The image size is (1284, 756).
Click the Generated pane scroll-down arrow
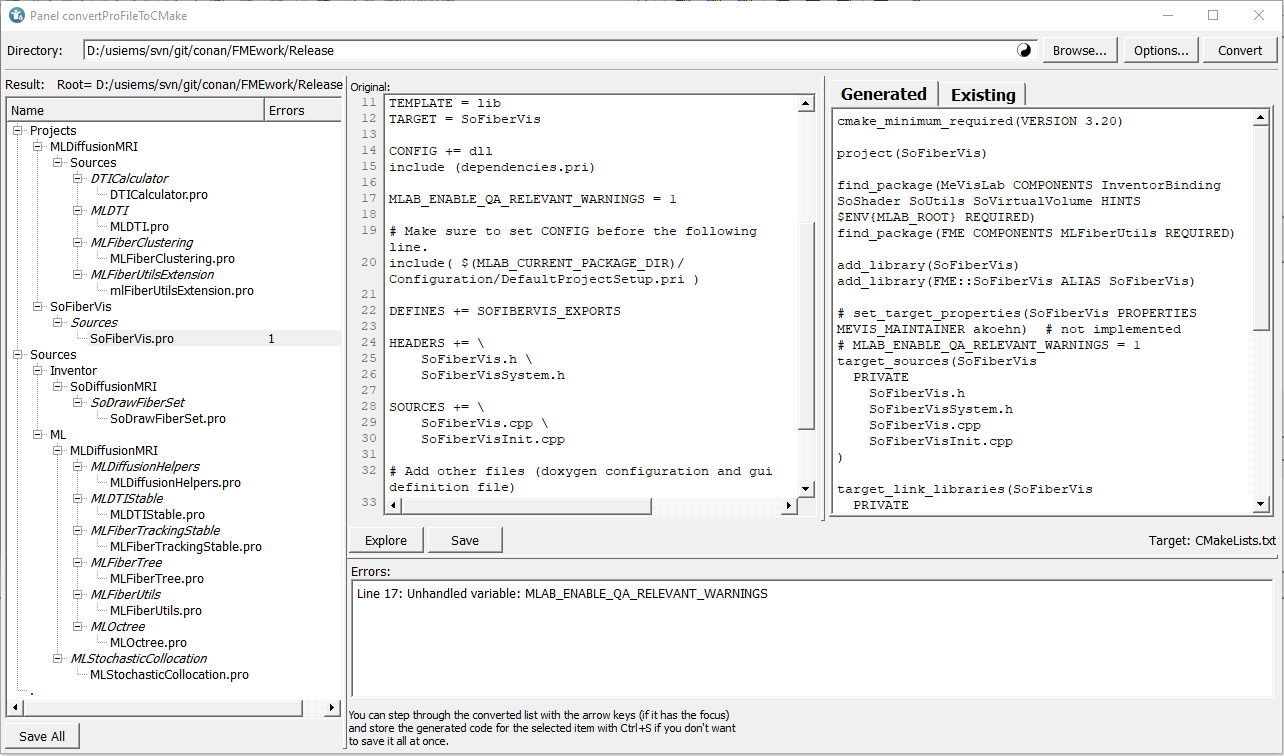pyautogui.click(x=1262, y=504)
